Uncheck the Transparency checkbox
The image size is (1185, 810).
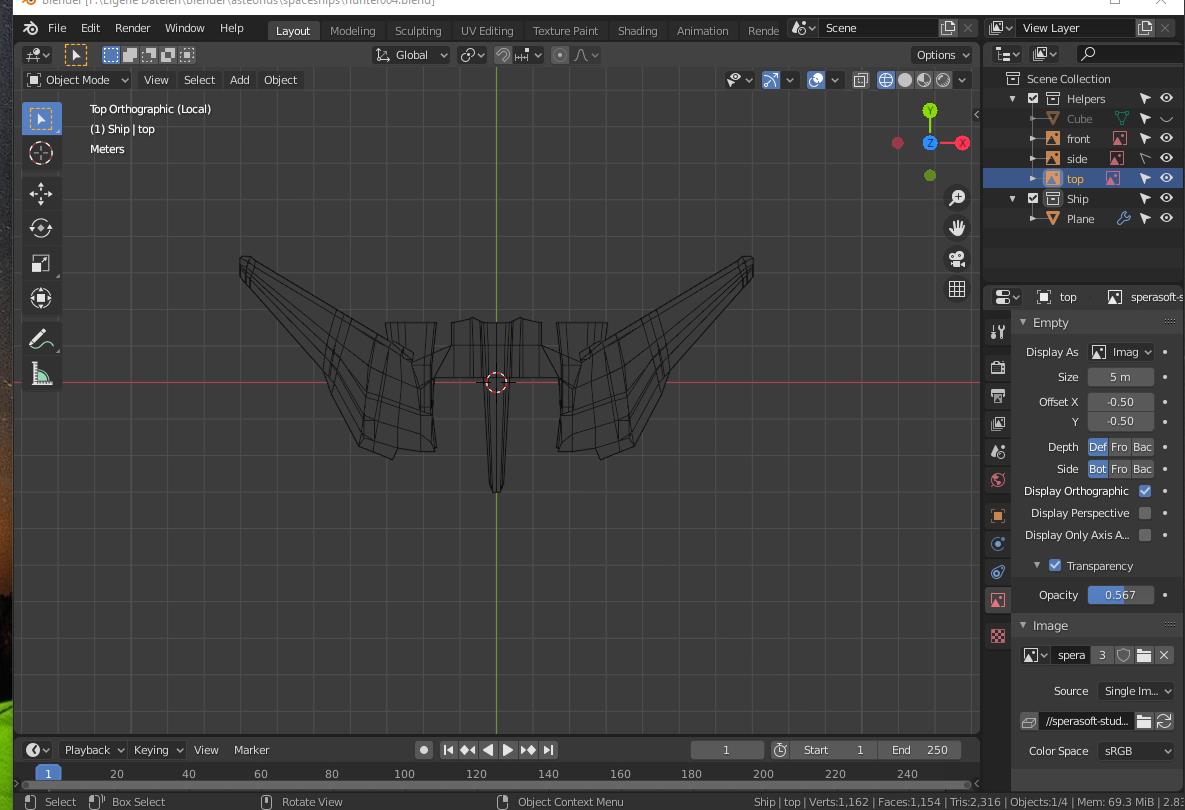(x=1055, y=566)
